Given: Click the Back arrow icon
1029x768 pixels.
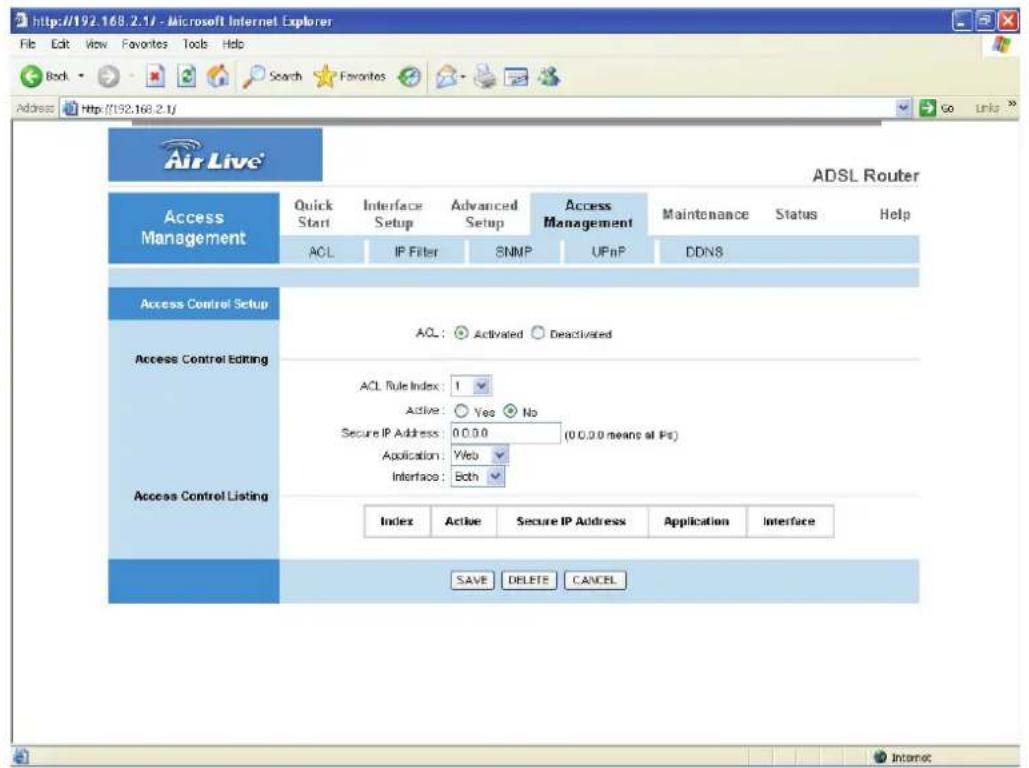Looking at the screenshot, I should [31, 77].
